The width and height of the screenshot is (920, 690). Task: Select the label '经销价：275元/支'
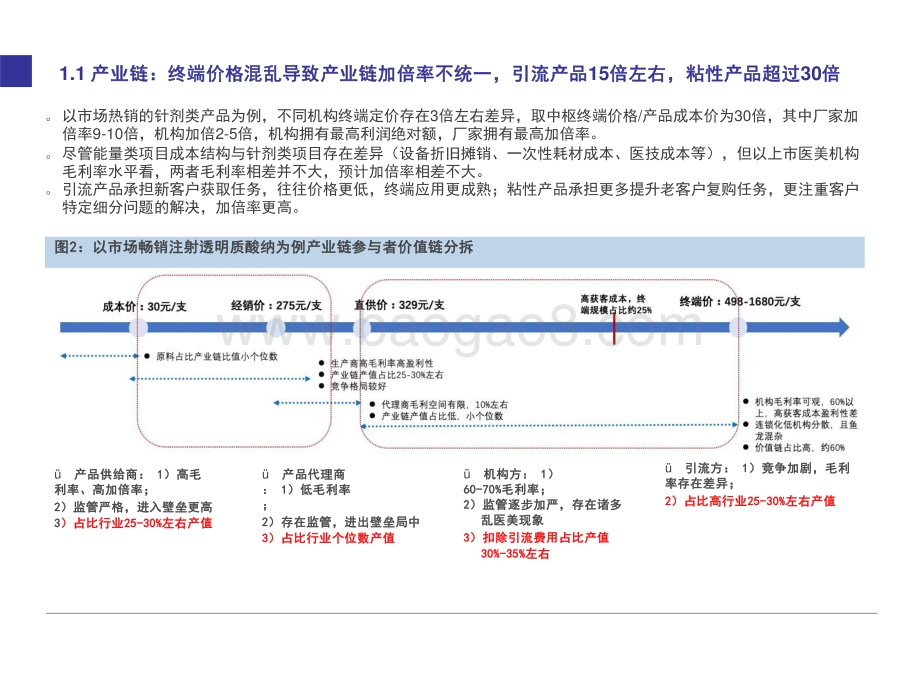(276, 305)
